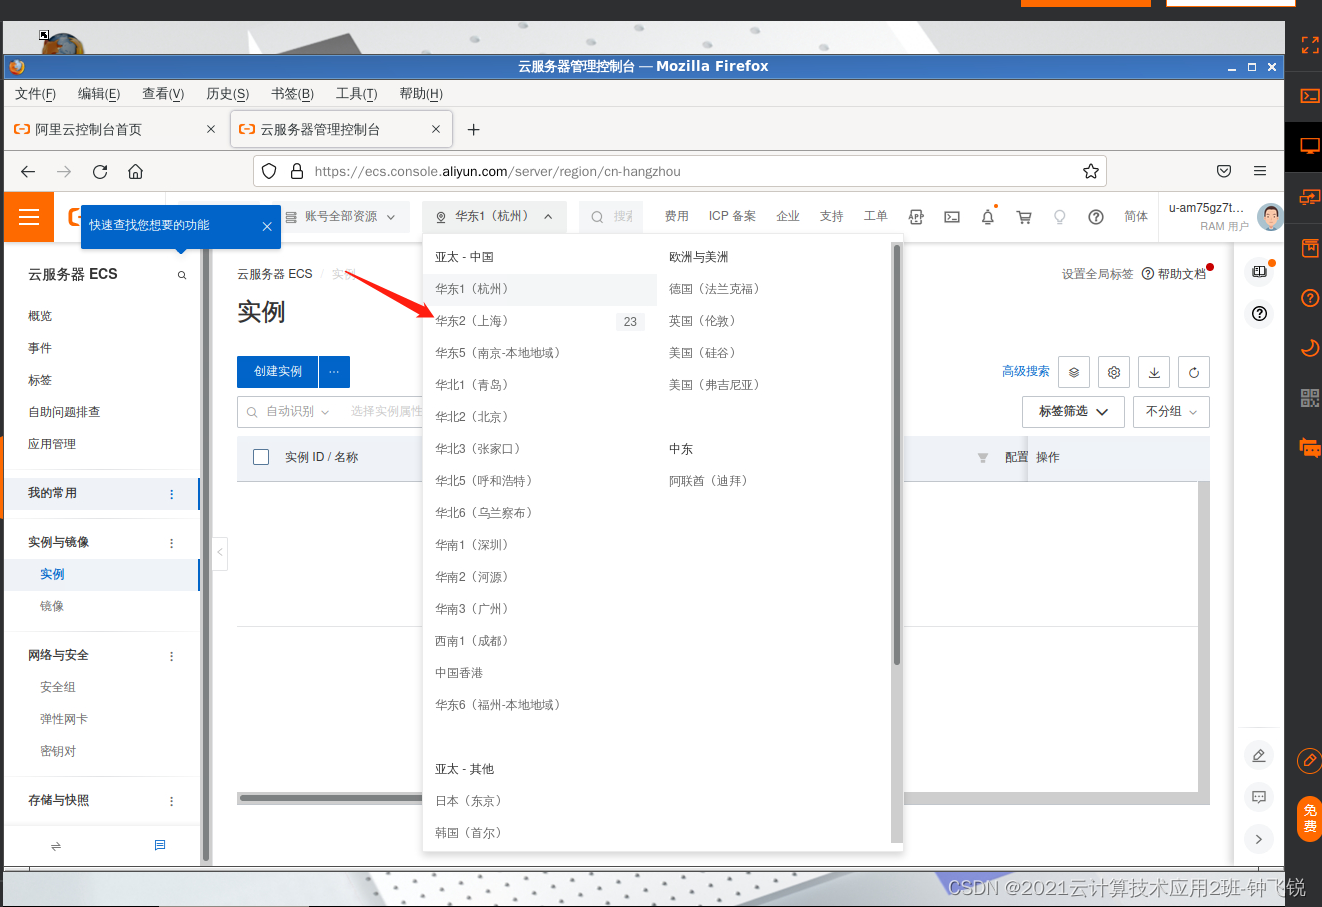Open instance list column settings gear

pyautogui.click(x=1114, y=372)
